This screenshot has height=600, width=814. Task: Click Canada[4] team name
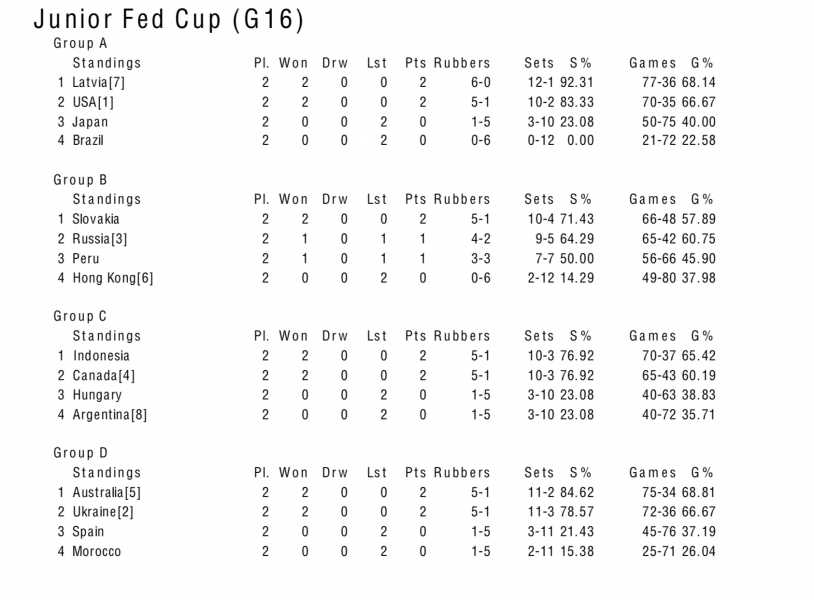103,376
